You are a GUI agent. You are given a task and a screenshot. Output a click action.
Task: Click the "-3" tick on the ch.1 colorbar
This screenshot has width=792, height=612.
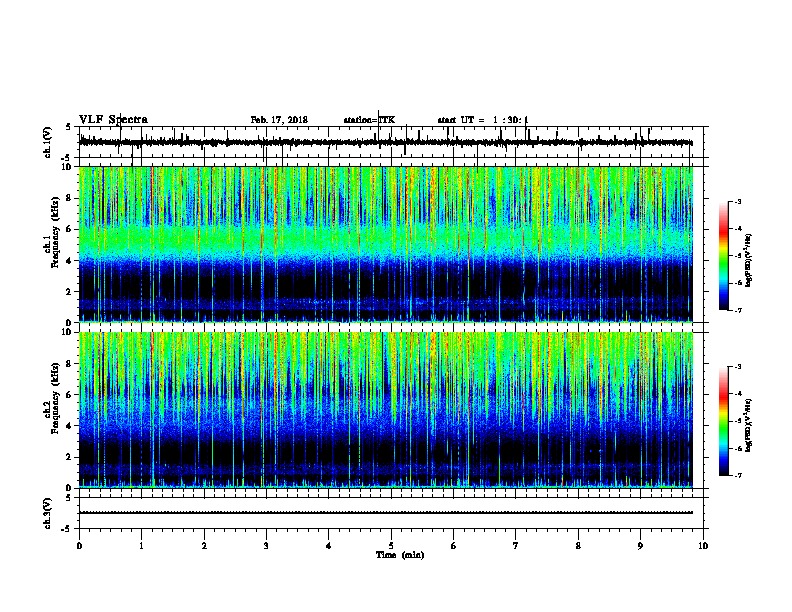[737, 201]
